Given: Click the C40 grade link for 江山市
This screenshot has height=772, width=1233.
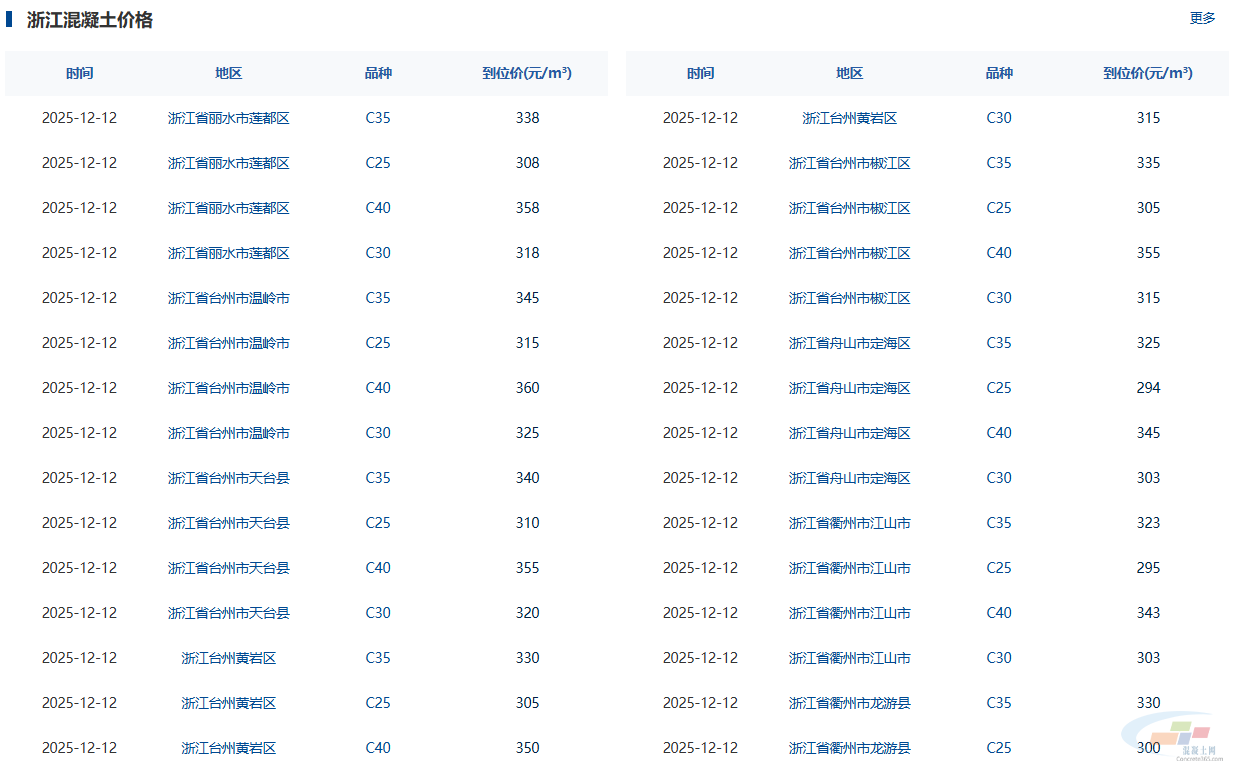Looking at the screenshot, I should point(999,613).
